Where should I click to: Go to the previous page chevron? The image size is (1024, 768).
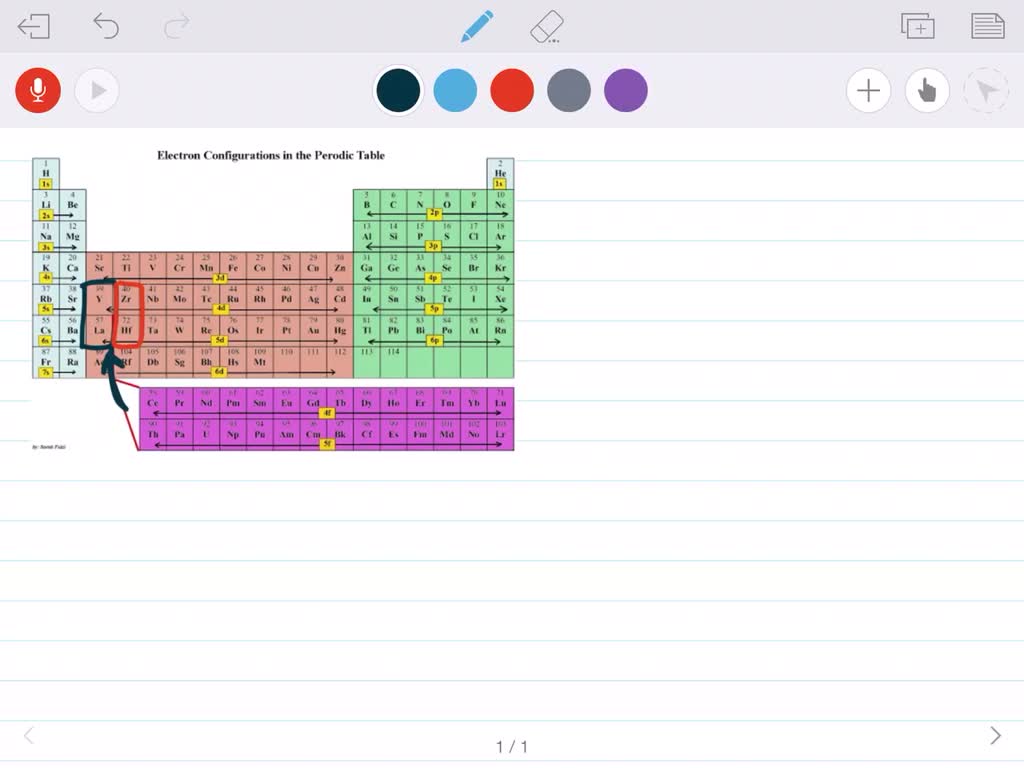28,736
